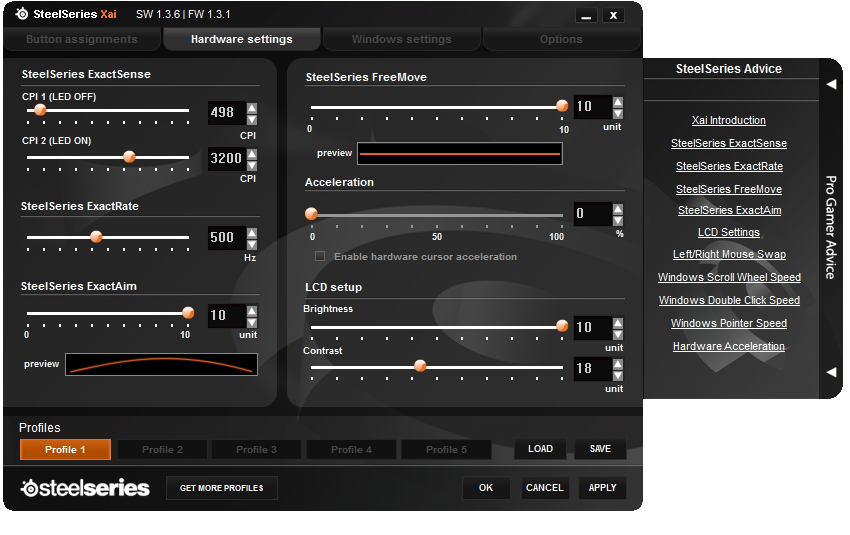This screenshot has height=535, width=850.
Task: Decrease CPI 2 value with down arrow
Action: click(x=252, y=164)
